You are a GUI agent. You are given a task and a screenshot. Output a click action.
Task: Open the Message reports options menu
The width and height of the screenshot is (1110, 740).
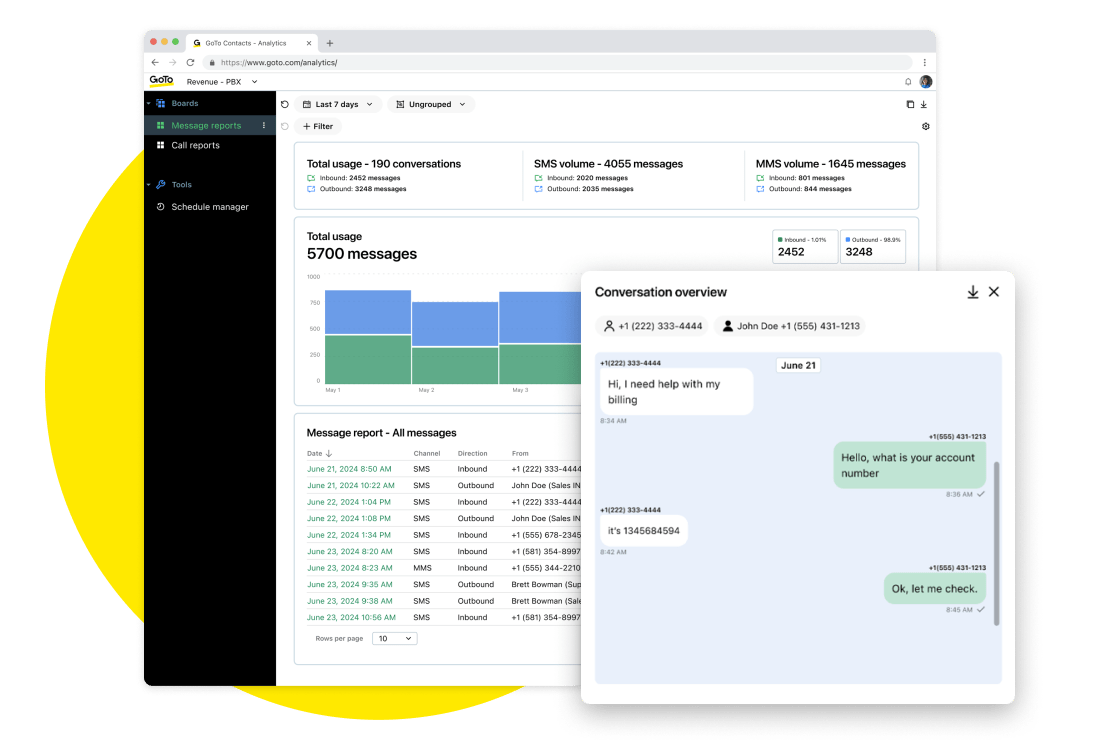tap(263, 125)
